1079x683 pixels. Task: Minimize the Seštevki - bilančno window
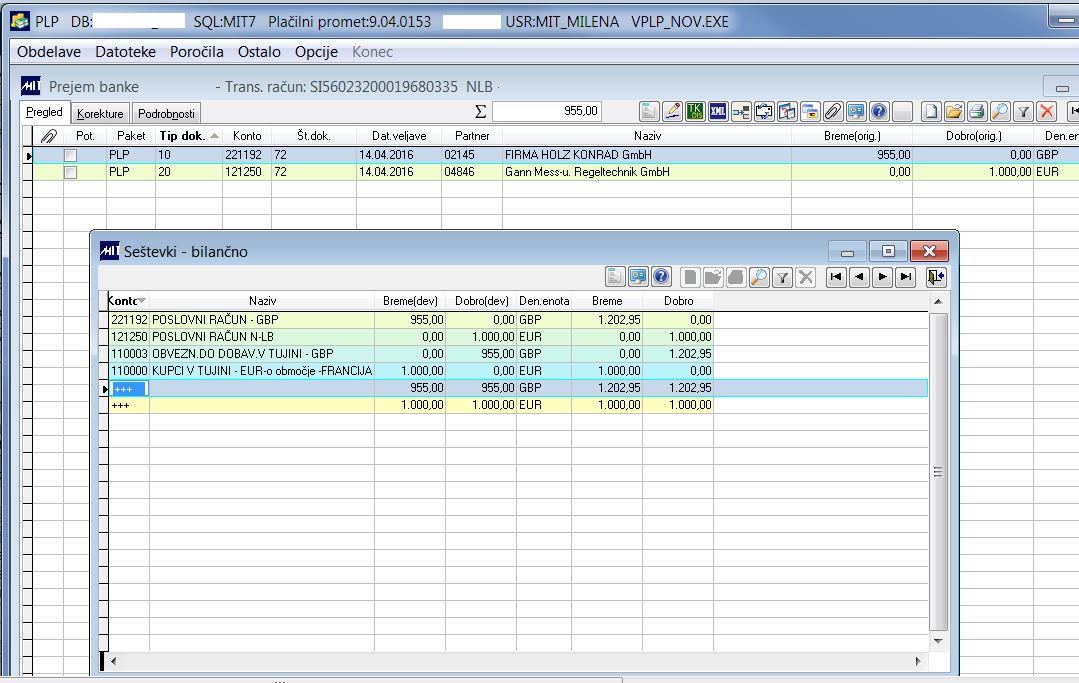(x=847, y=251)
